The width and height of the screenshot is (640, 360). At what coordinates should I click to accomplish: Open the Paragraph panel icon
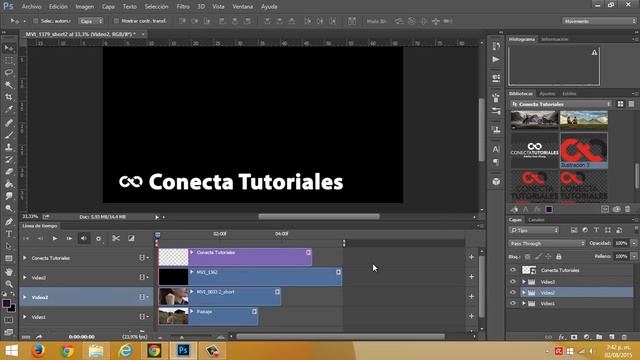496,162
